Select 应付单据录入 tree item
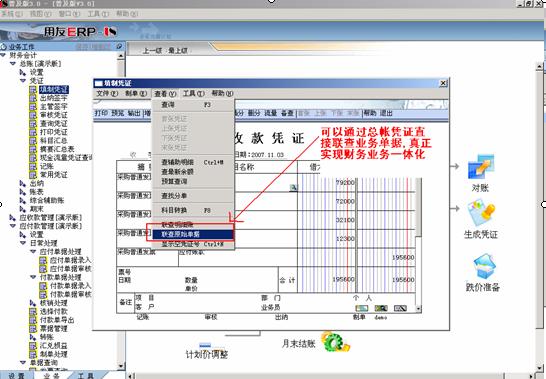Image resolution: width=546 pixels, height=379 pixels. tap(70, 260)
